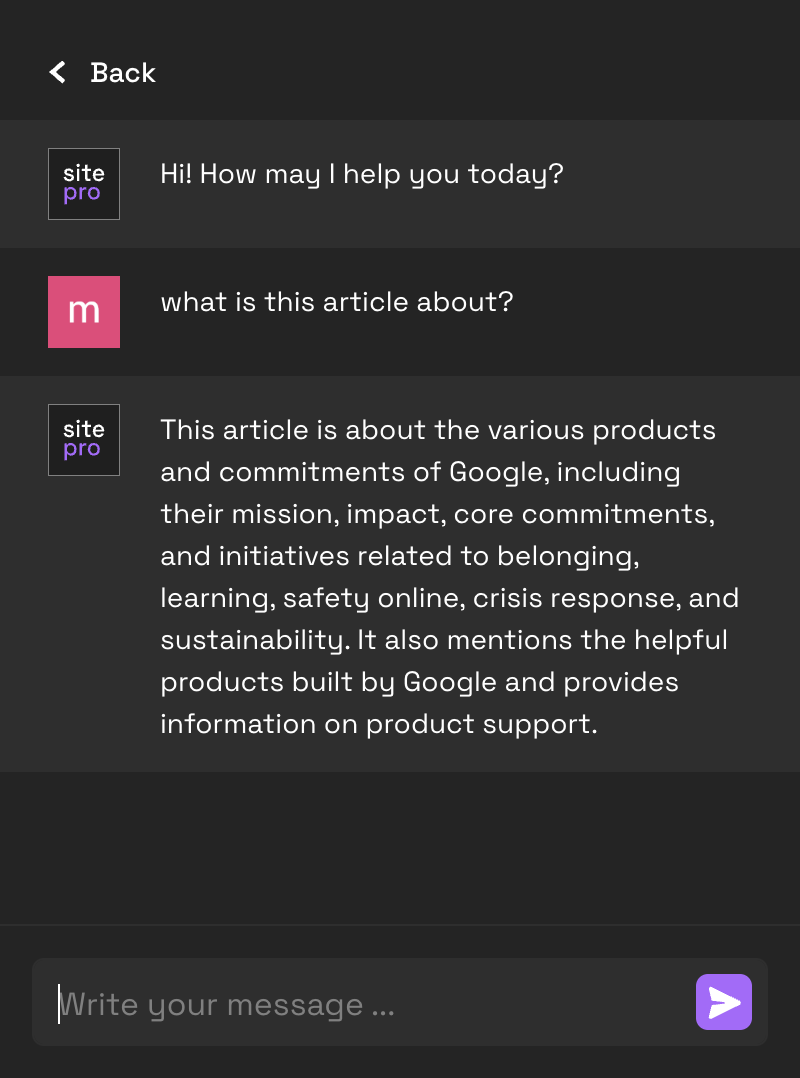Select the pink "m" user avatar

pyautogui.click(x=84, y=312)
